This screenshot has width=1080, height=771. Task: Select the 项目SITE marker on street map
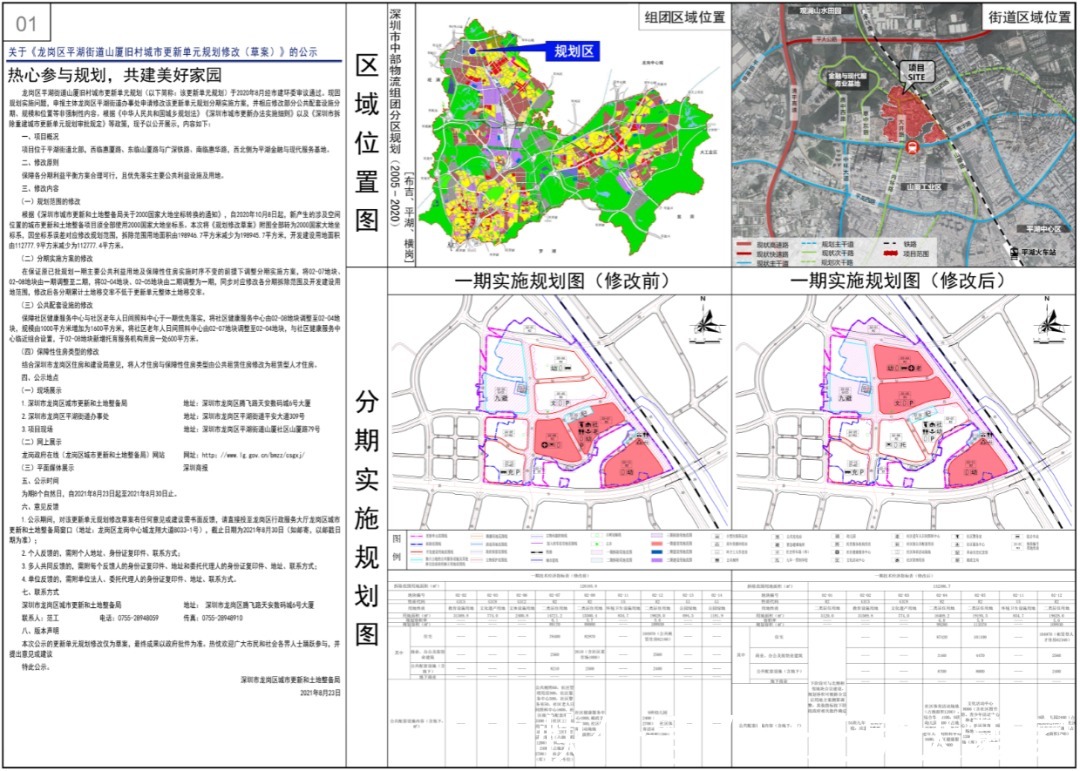[x=919, y=72]
